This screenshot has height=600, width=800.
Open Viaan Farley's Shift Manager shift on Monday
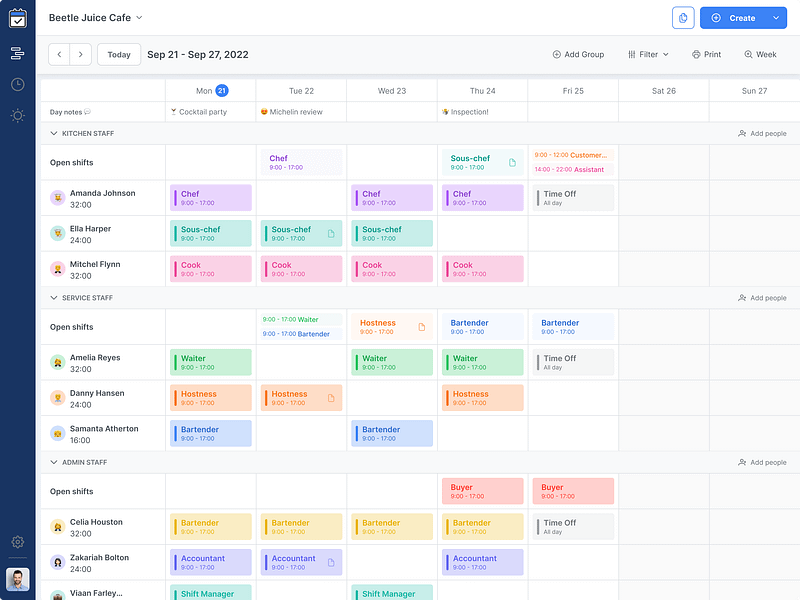[211, 592]
